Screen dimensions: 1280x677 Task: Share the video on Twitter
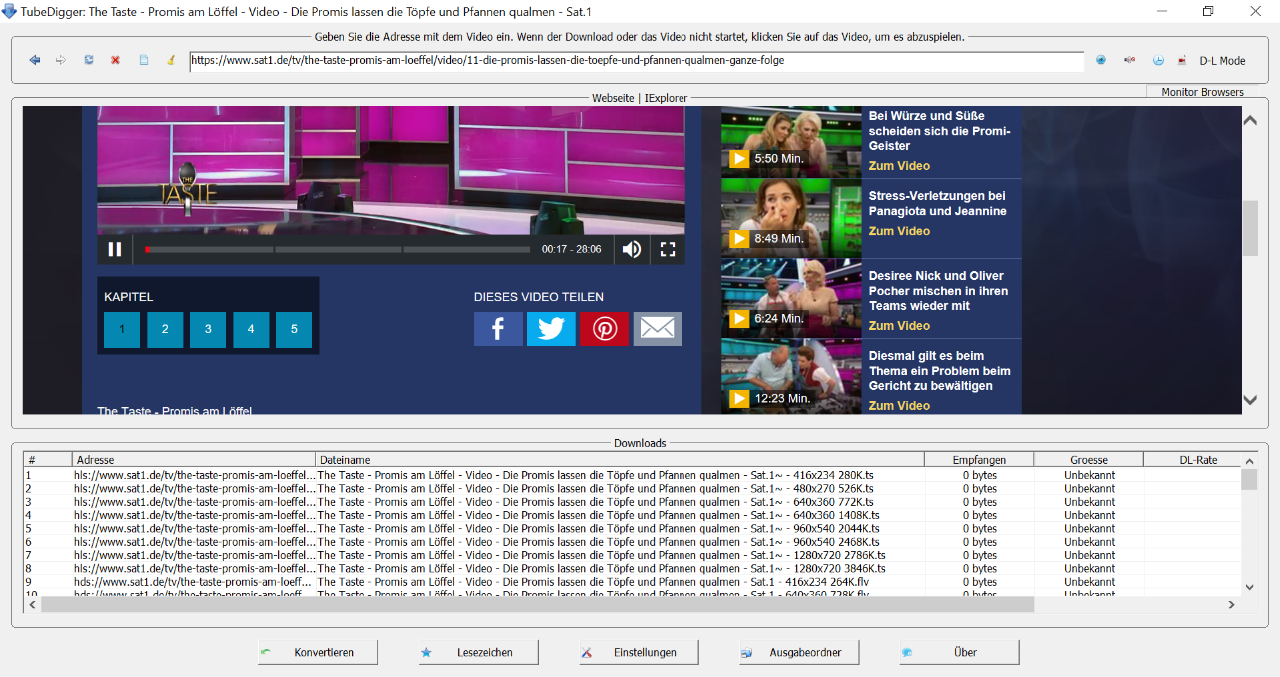coord(551,329)
